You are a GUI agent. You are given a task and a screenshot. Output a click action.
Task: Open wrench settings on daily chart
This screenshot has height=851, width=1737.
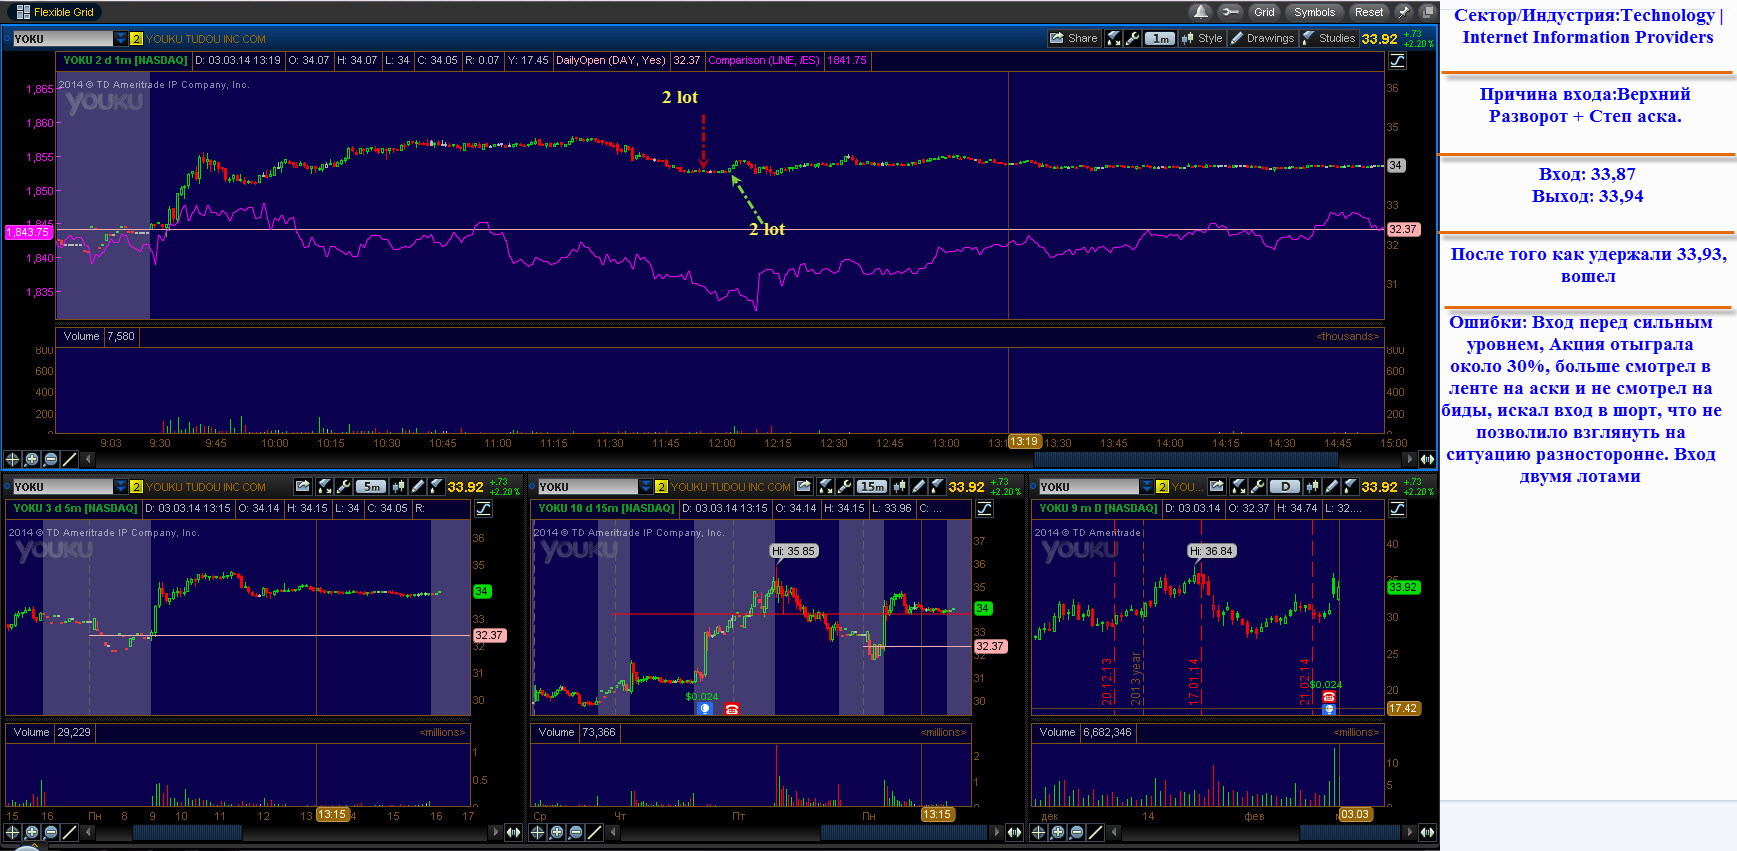1257,486
